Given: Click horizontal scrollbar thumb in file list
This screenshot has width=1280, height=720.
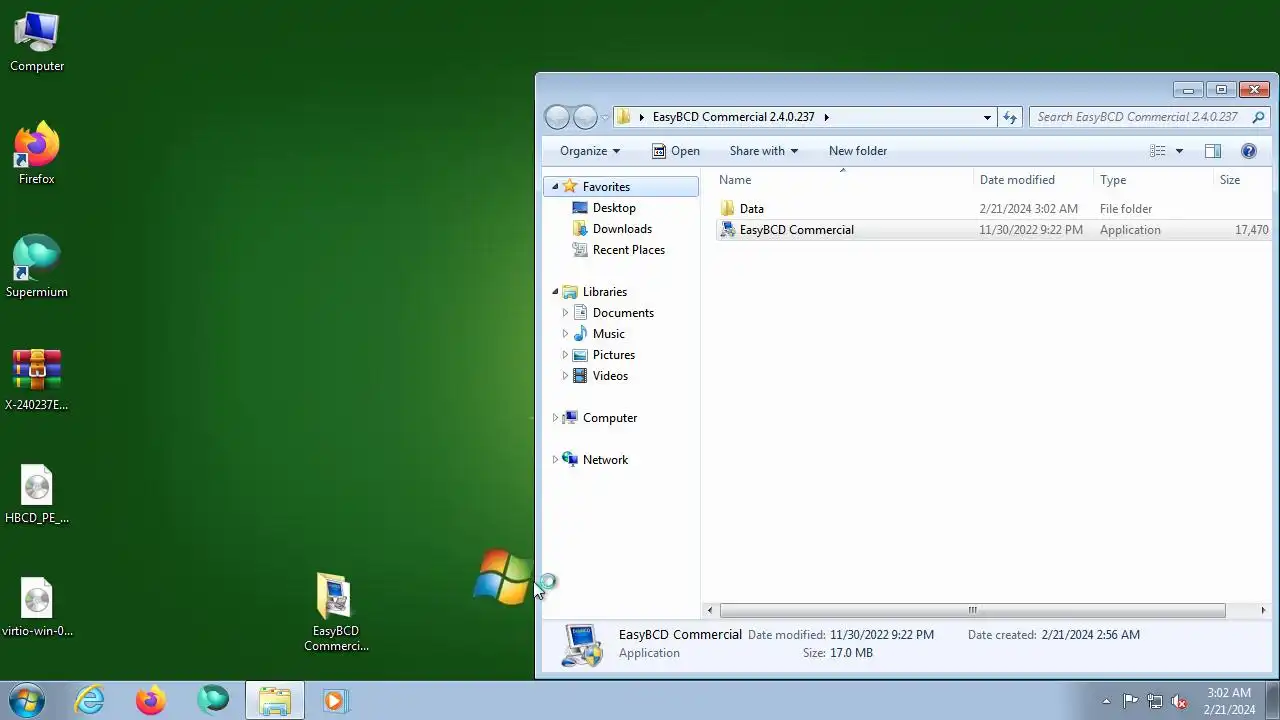Looking at the screenshot, I should (x=972, y=610).
